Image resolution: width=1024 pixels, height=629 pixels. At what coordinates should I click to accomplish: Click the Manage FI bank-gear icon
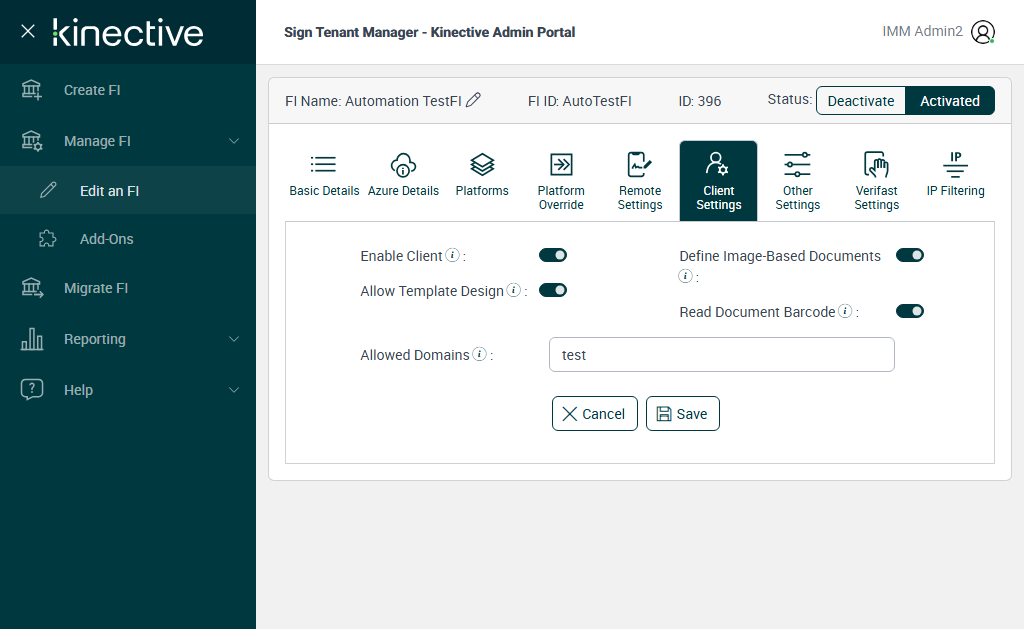[x=31, y=141]
